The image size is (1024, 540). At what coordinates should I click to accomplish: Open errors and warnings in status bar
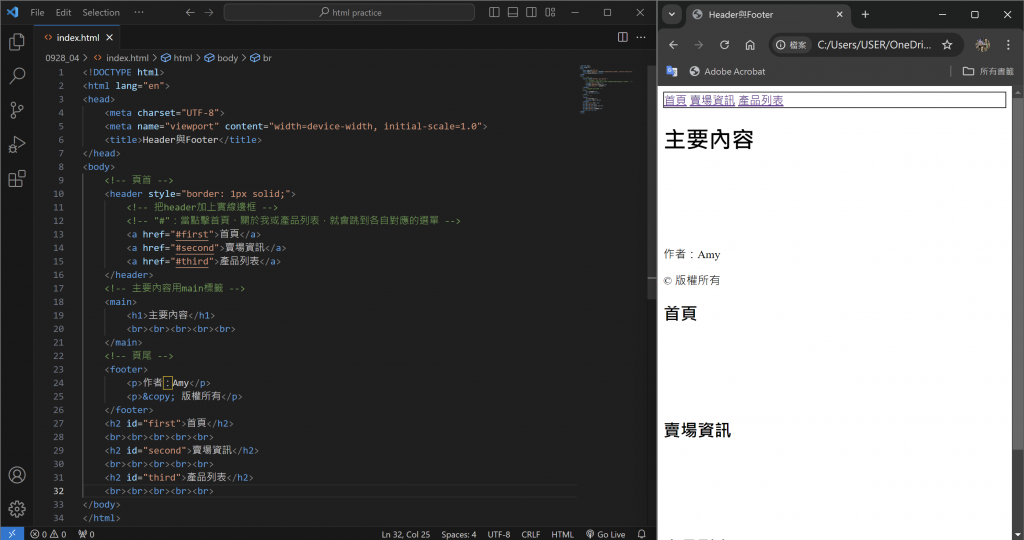coord(48,534)
